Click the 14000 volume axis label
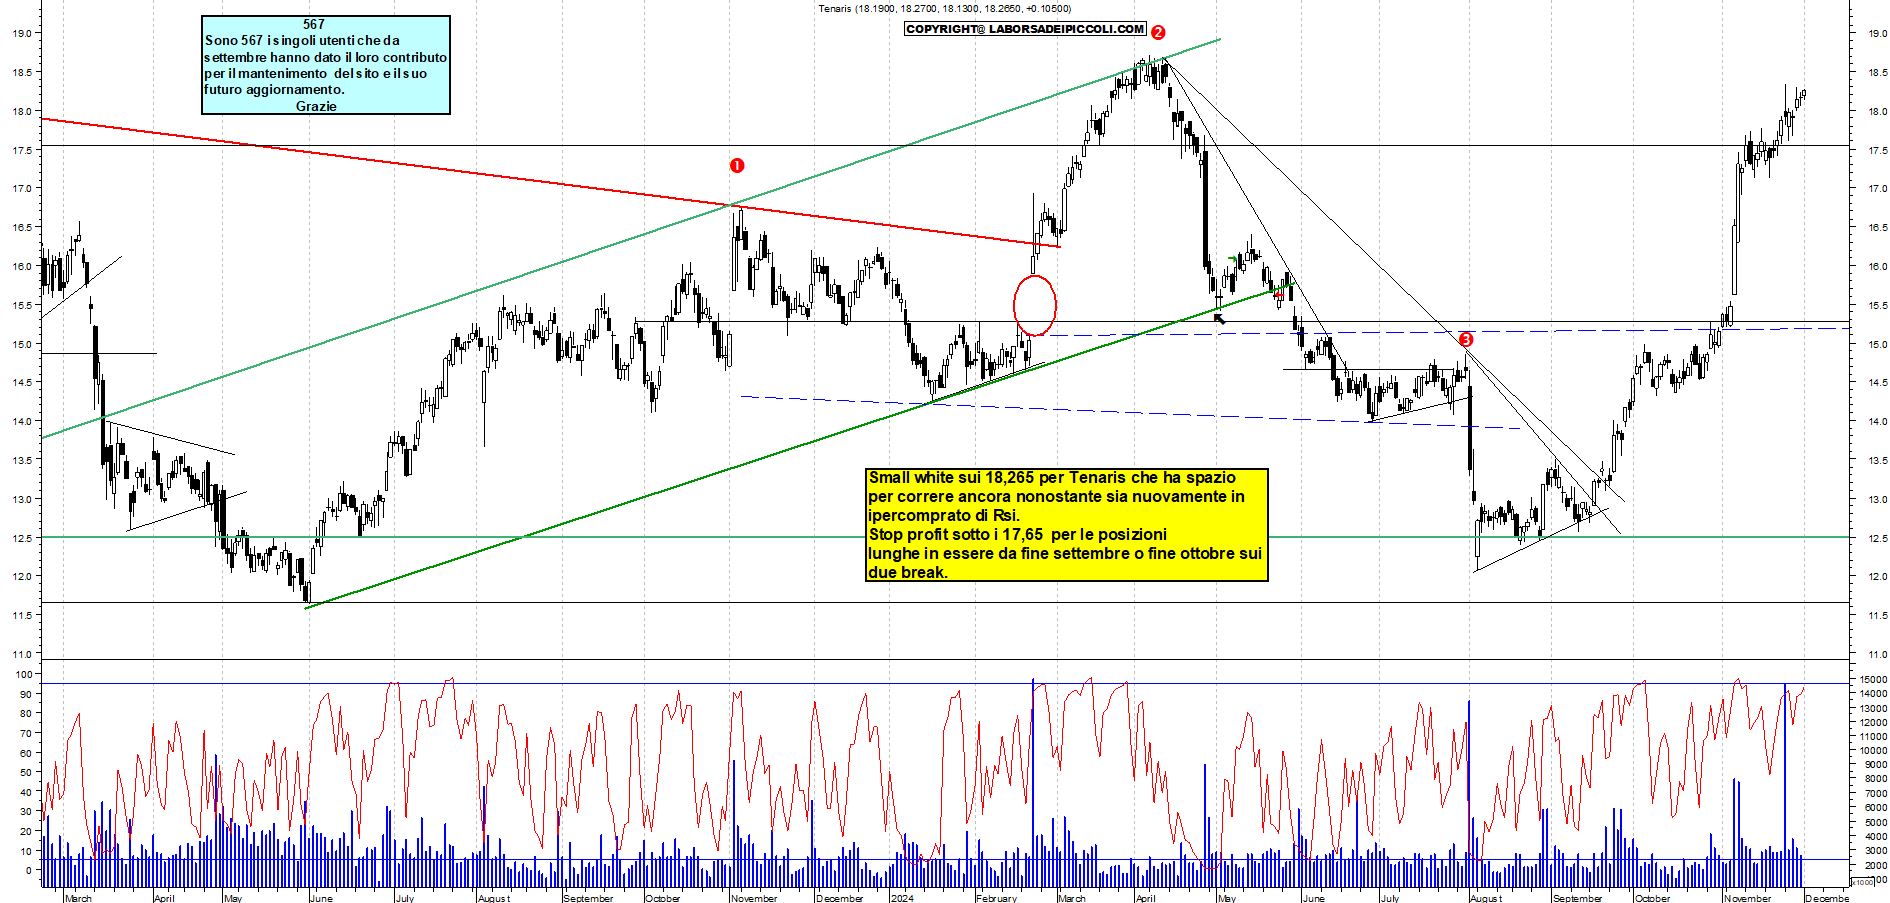This screenshot has width=1890, height=903. pyautogui.click(x=1873, y=693)
